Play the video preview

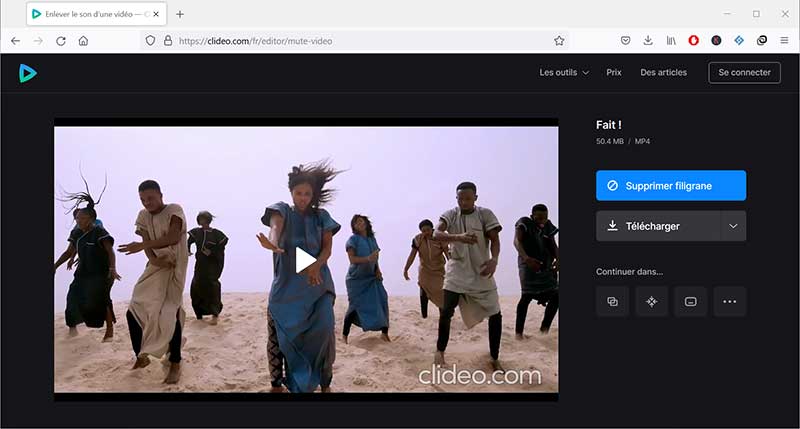point(306,260)
